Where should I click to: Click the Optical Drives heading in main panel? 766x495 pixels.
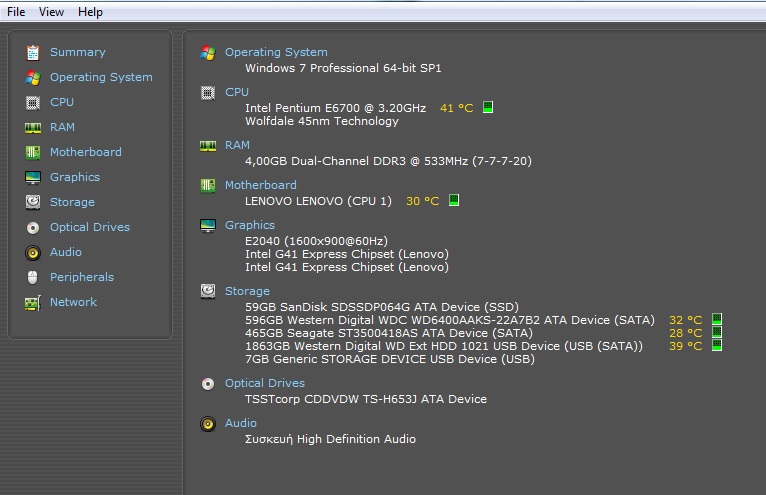265,383
